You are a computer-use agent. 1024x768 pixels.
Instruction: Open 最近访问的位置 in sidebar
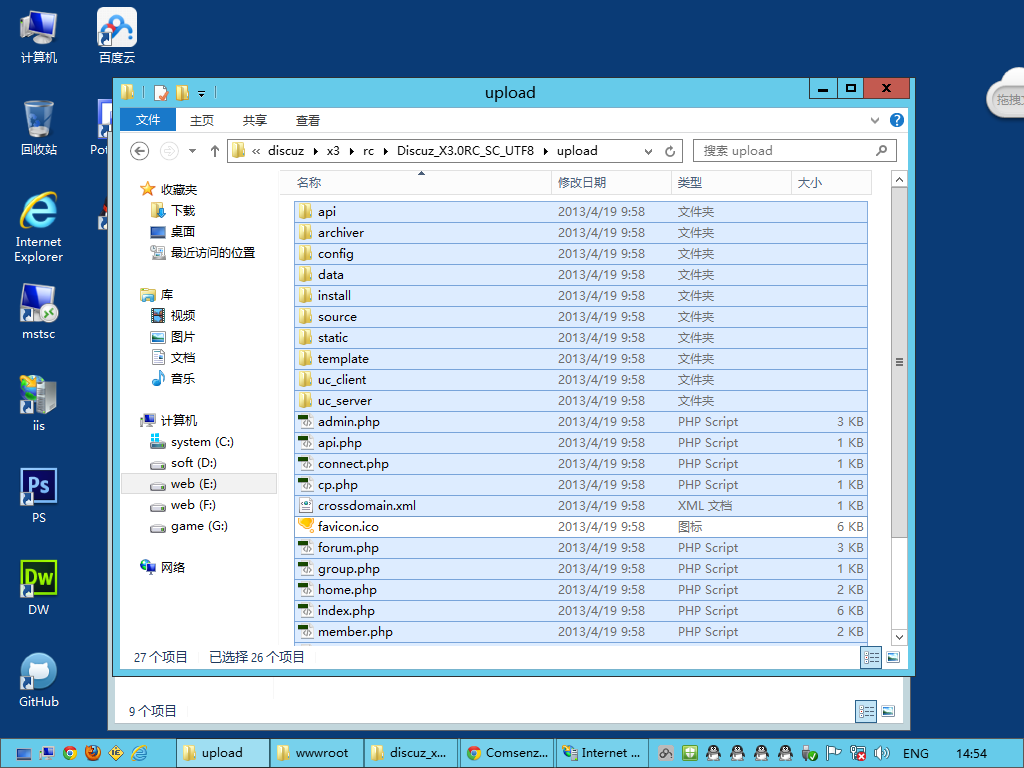203,252
